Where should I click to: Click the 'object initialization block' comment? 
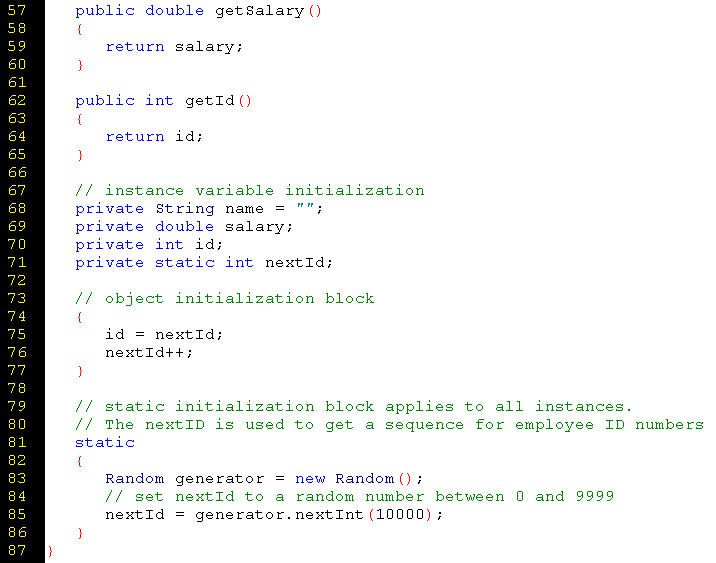click(225, 298)
